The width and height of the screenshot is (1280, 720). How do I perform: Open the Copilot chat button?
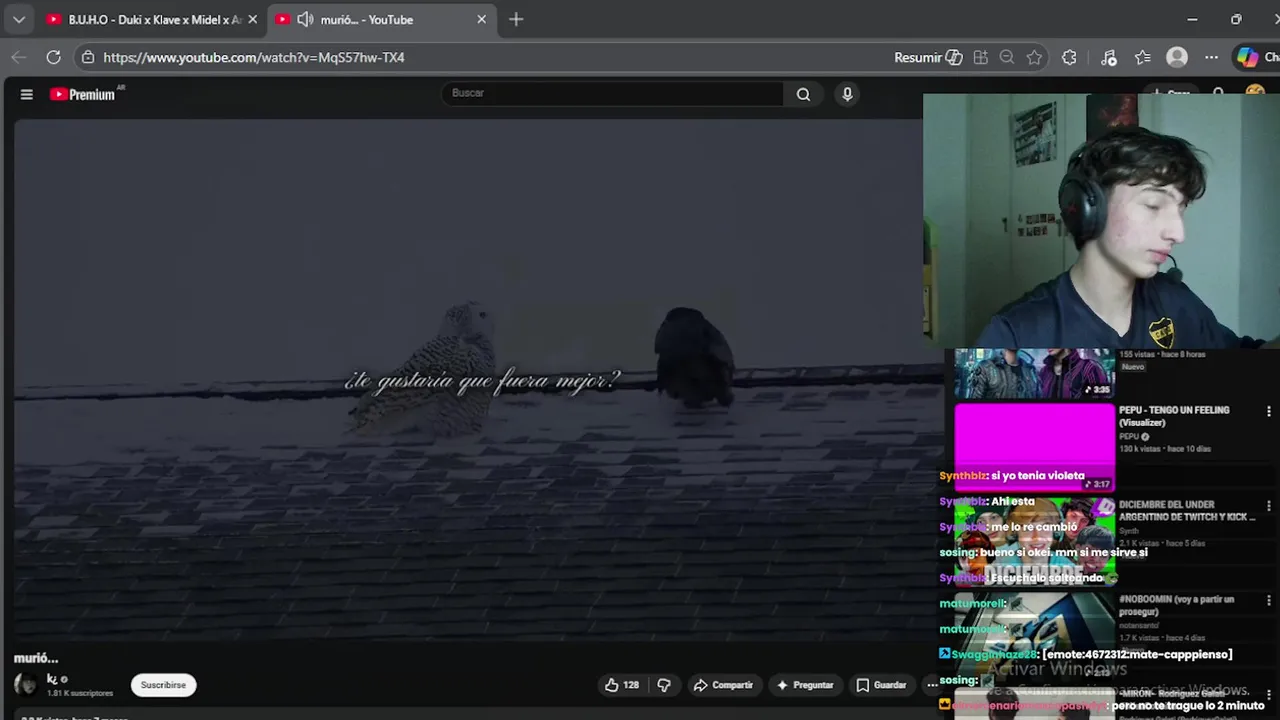[1256, 57]
